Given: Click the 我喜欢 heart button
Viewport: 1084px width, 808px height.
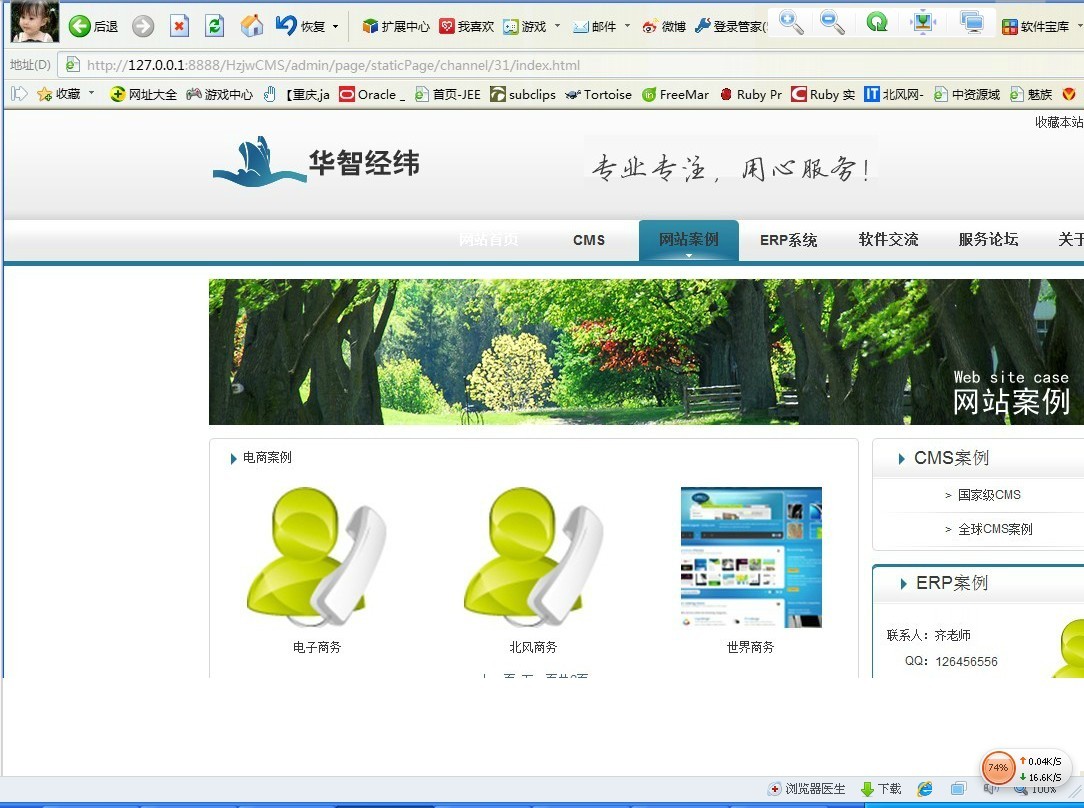Looking at the screenshot, I should pyautogui.click(x=467, y=26).
